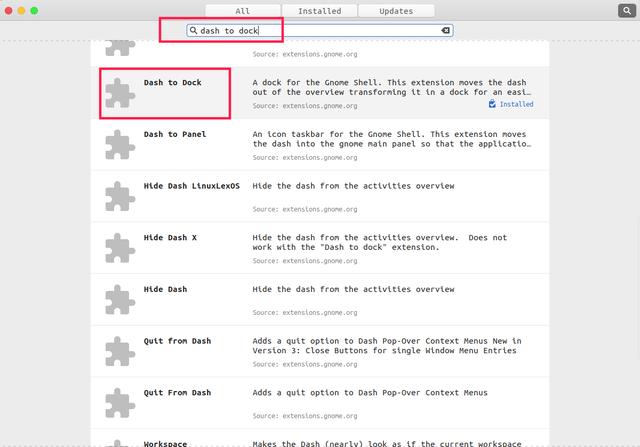Click the puzzle icon beside Hide Dash
This screenshot has width=640, height=447.
tap(120, 300)
